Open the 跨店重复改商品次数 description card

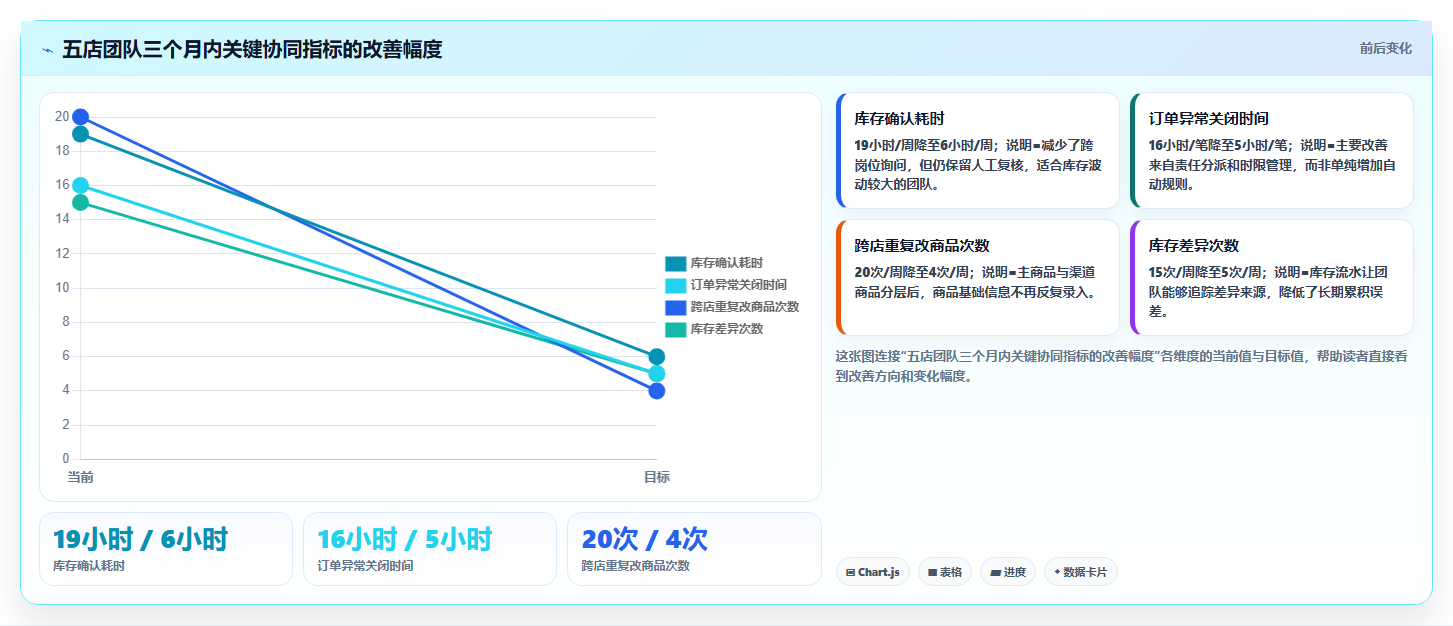coord(977,277)
